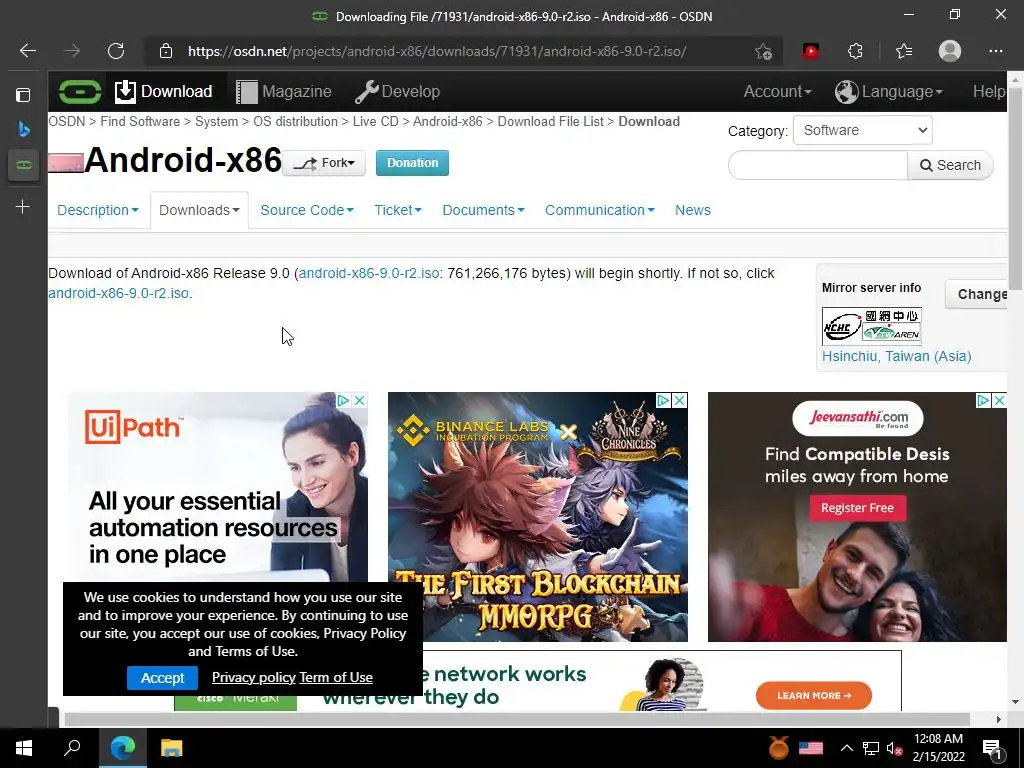This screenshot has height=768, width=1024.
Task: Click the green OSDN logo
Action: [80, 91]
